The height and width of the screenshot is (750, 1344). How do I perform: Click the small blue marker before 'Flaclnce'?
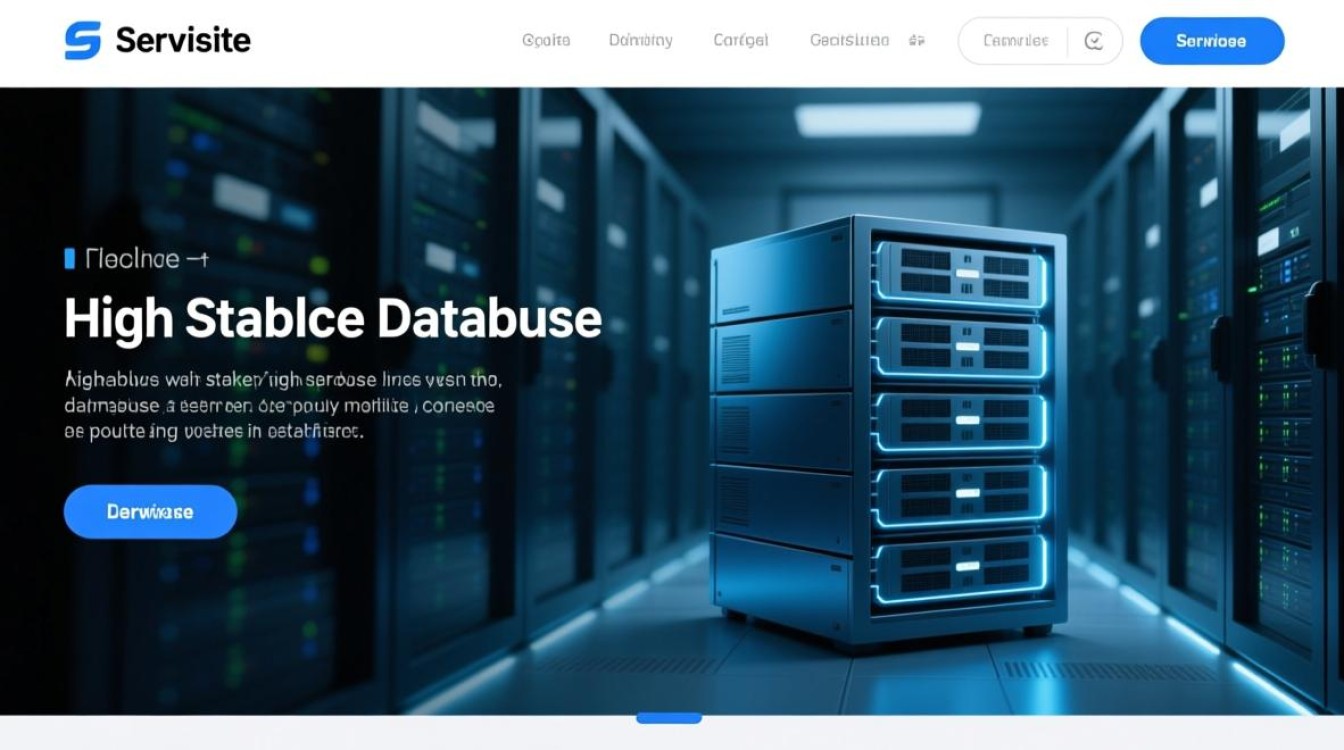70,259
